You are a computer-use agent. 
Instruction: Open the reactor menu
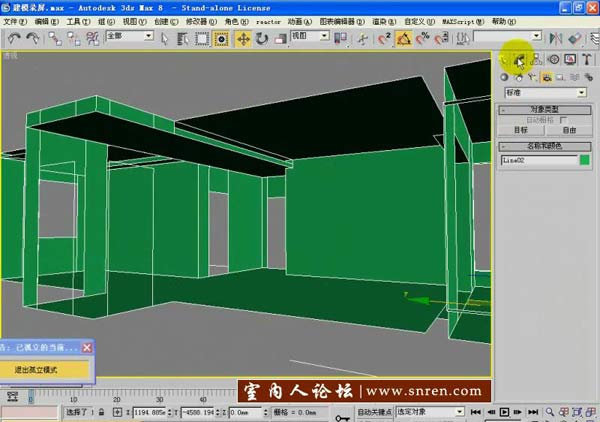(x=268, y=22)
